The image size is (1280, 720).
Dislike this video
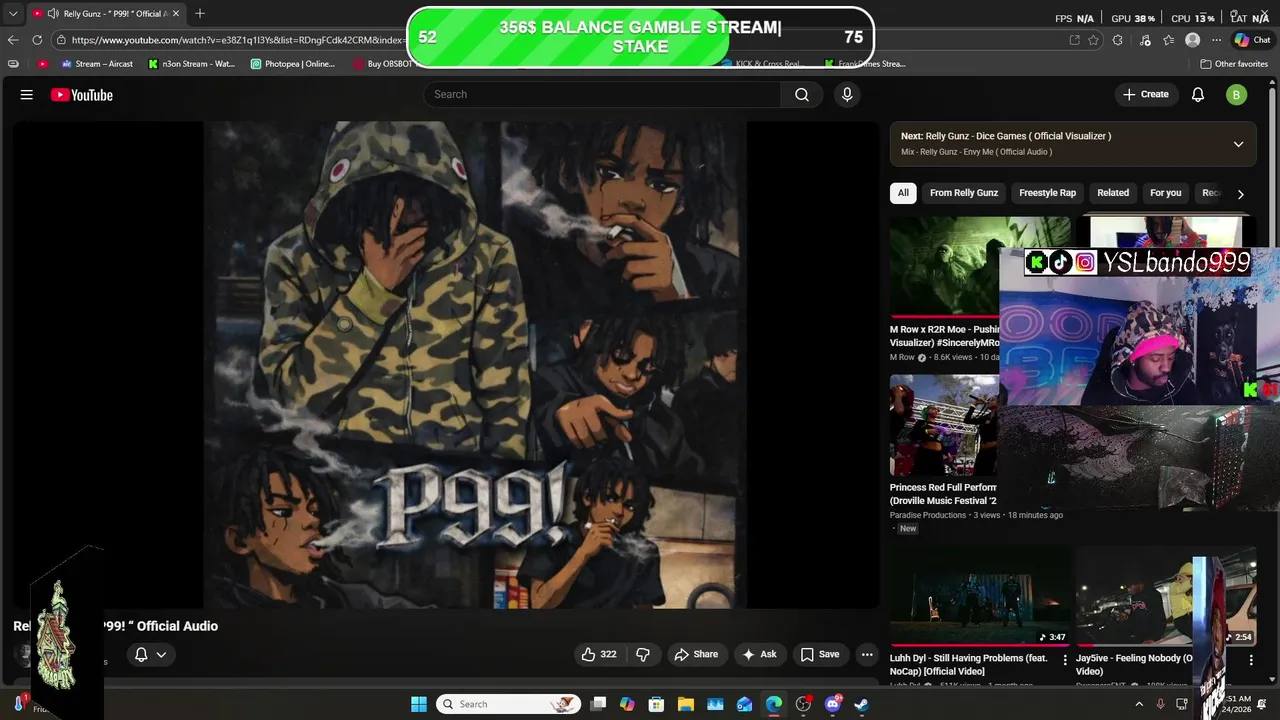point(643,654)
